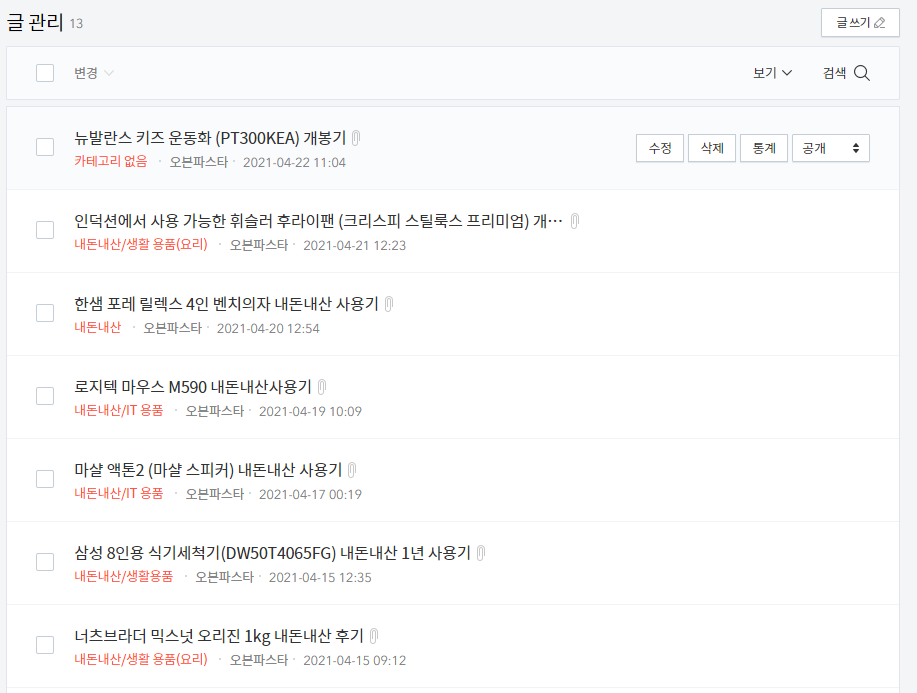Check the 마샬 액톤2 post checkbox

tap(45, 479)
